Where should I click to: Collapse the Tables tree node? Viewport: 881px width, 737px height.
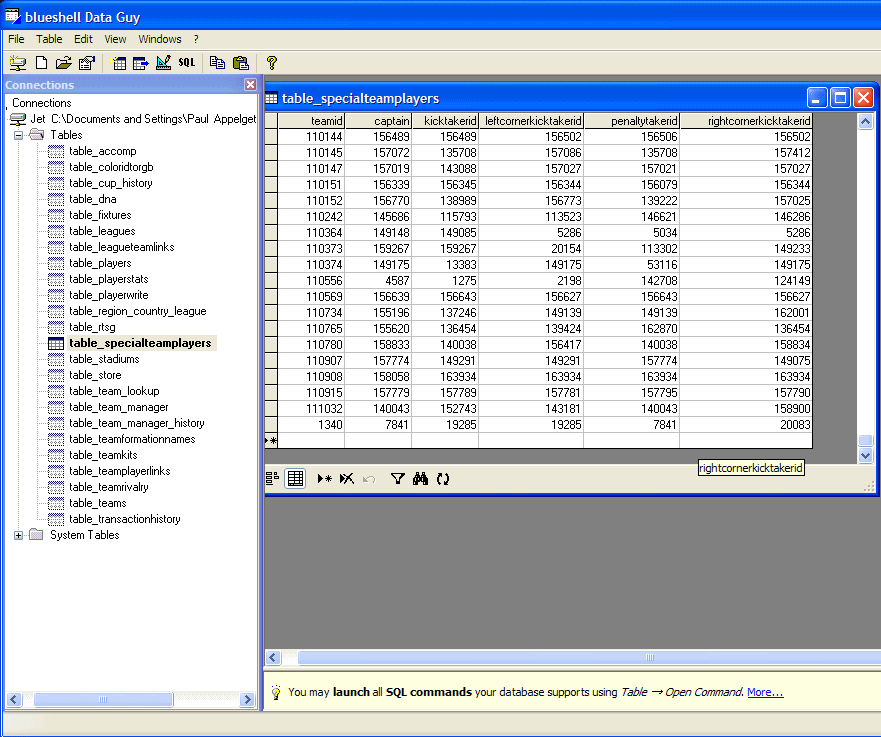click(19, 135)
